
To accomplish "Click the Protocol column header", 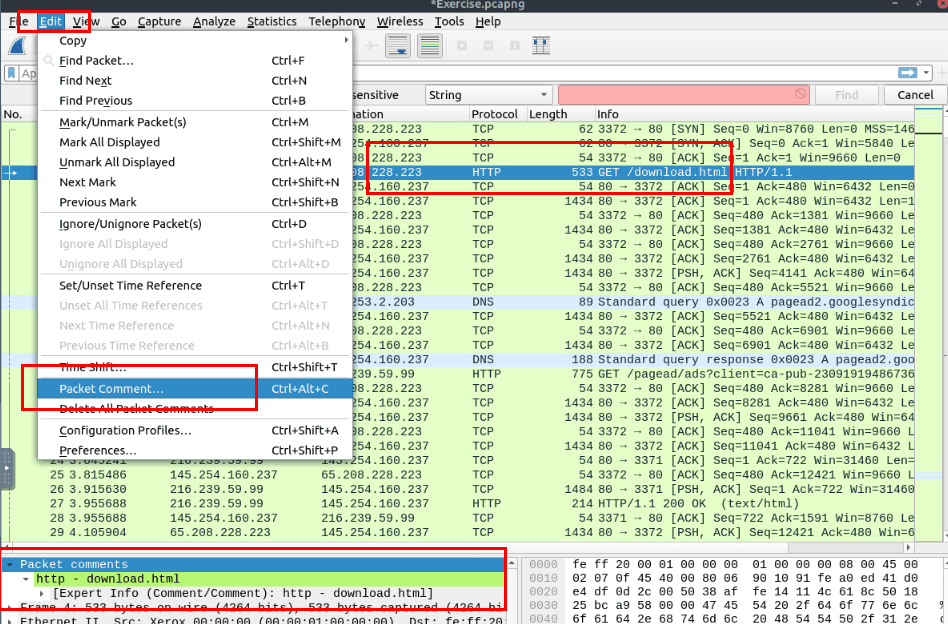I will (497, 114).
